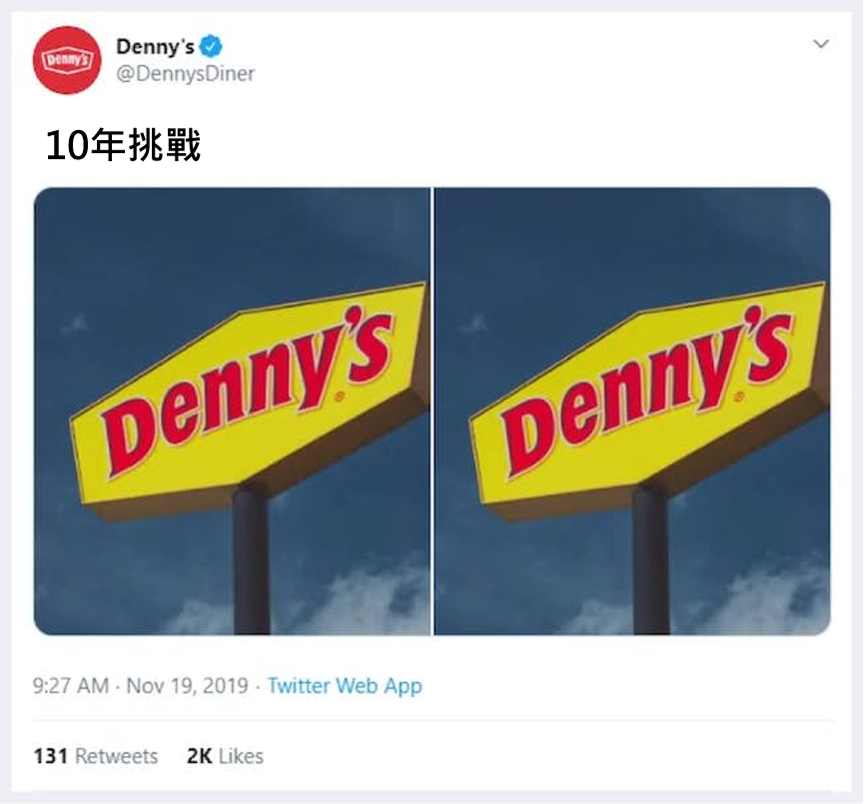View the 2K Likes list
Image resolution: width=864 pixels, height=804 pixels.
(x=225, y=756)
